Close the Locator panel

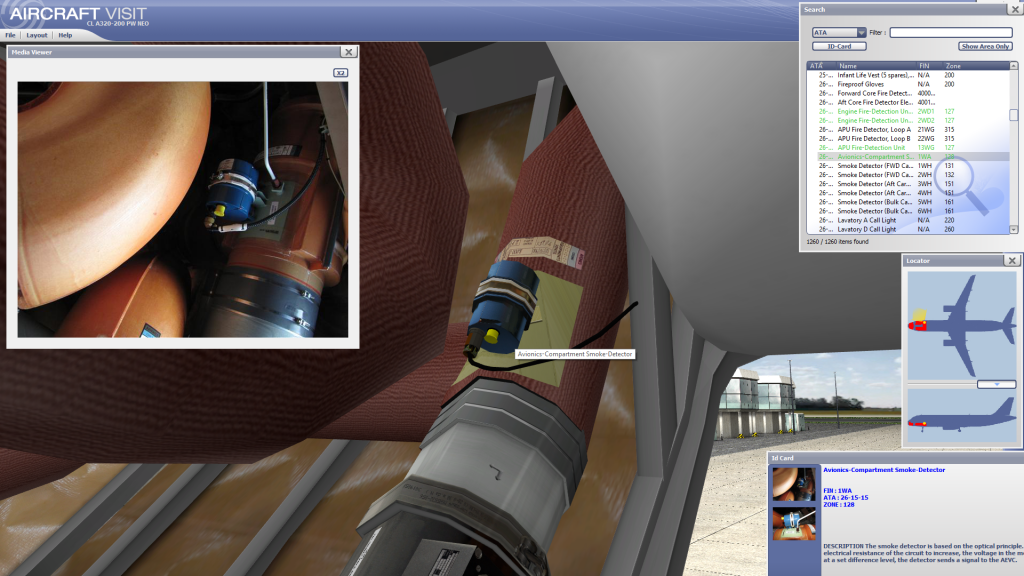tap(1012, 261)
